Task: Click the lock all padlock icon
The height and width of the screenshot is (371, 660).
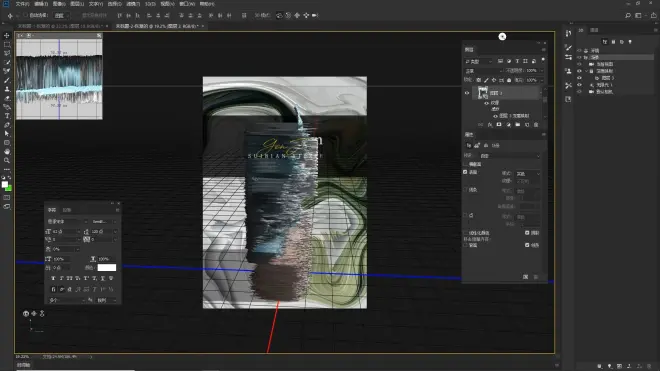Action: (x=509, y=80)
